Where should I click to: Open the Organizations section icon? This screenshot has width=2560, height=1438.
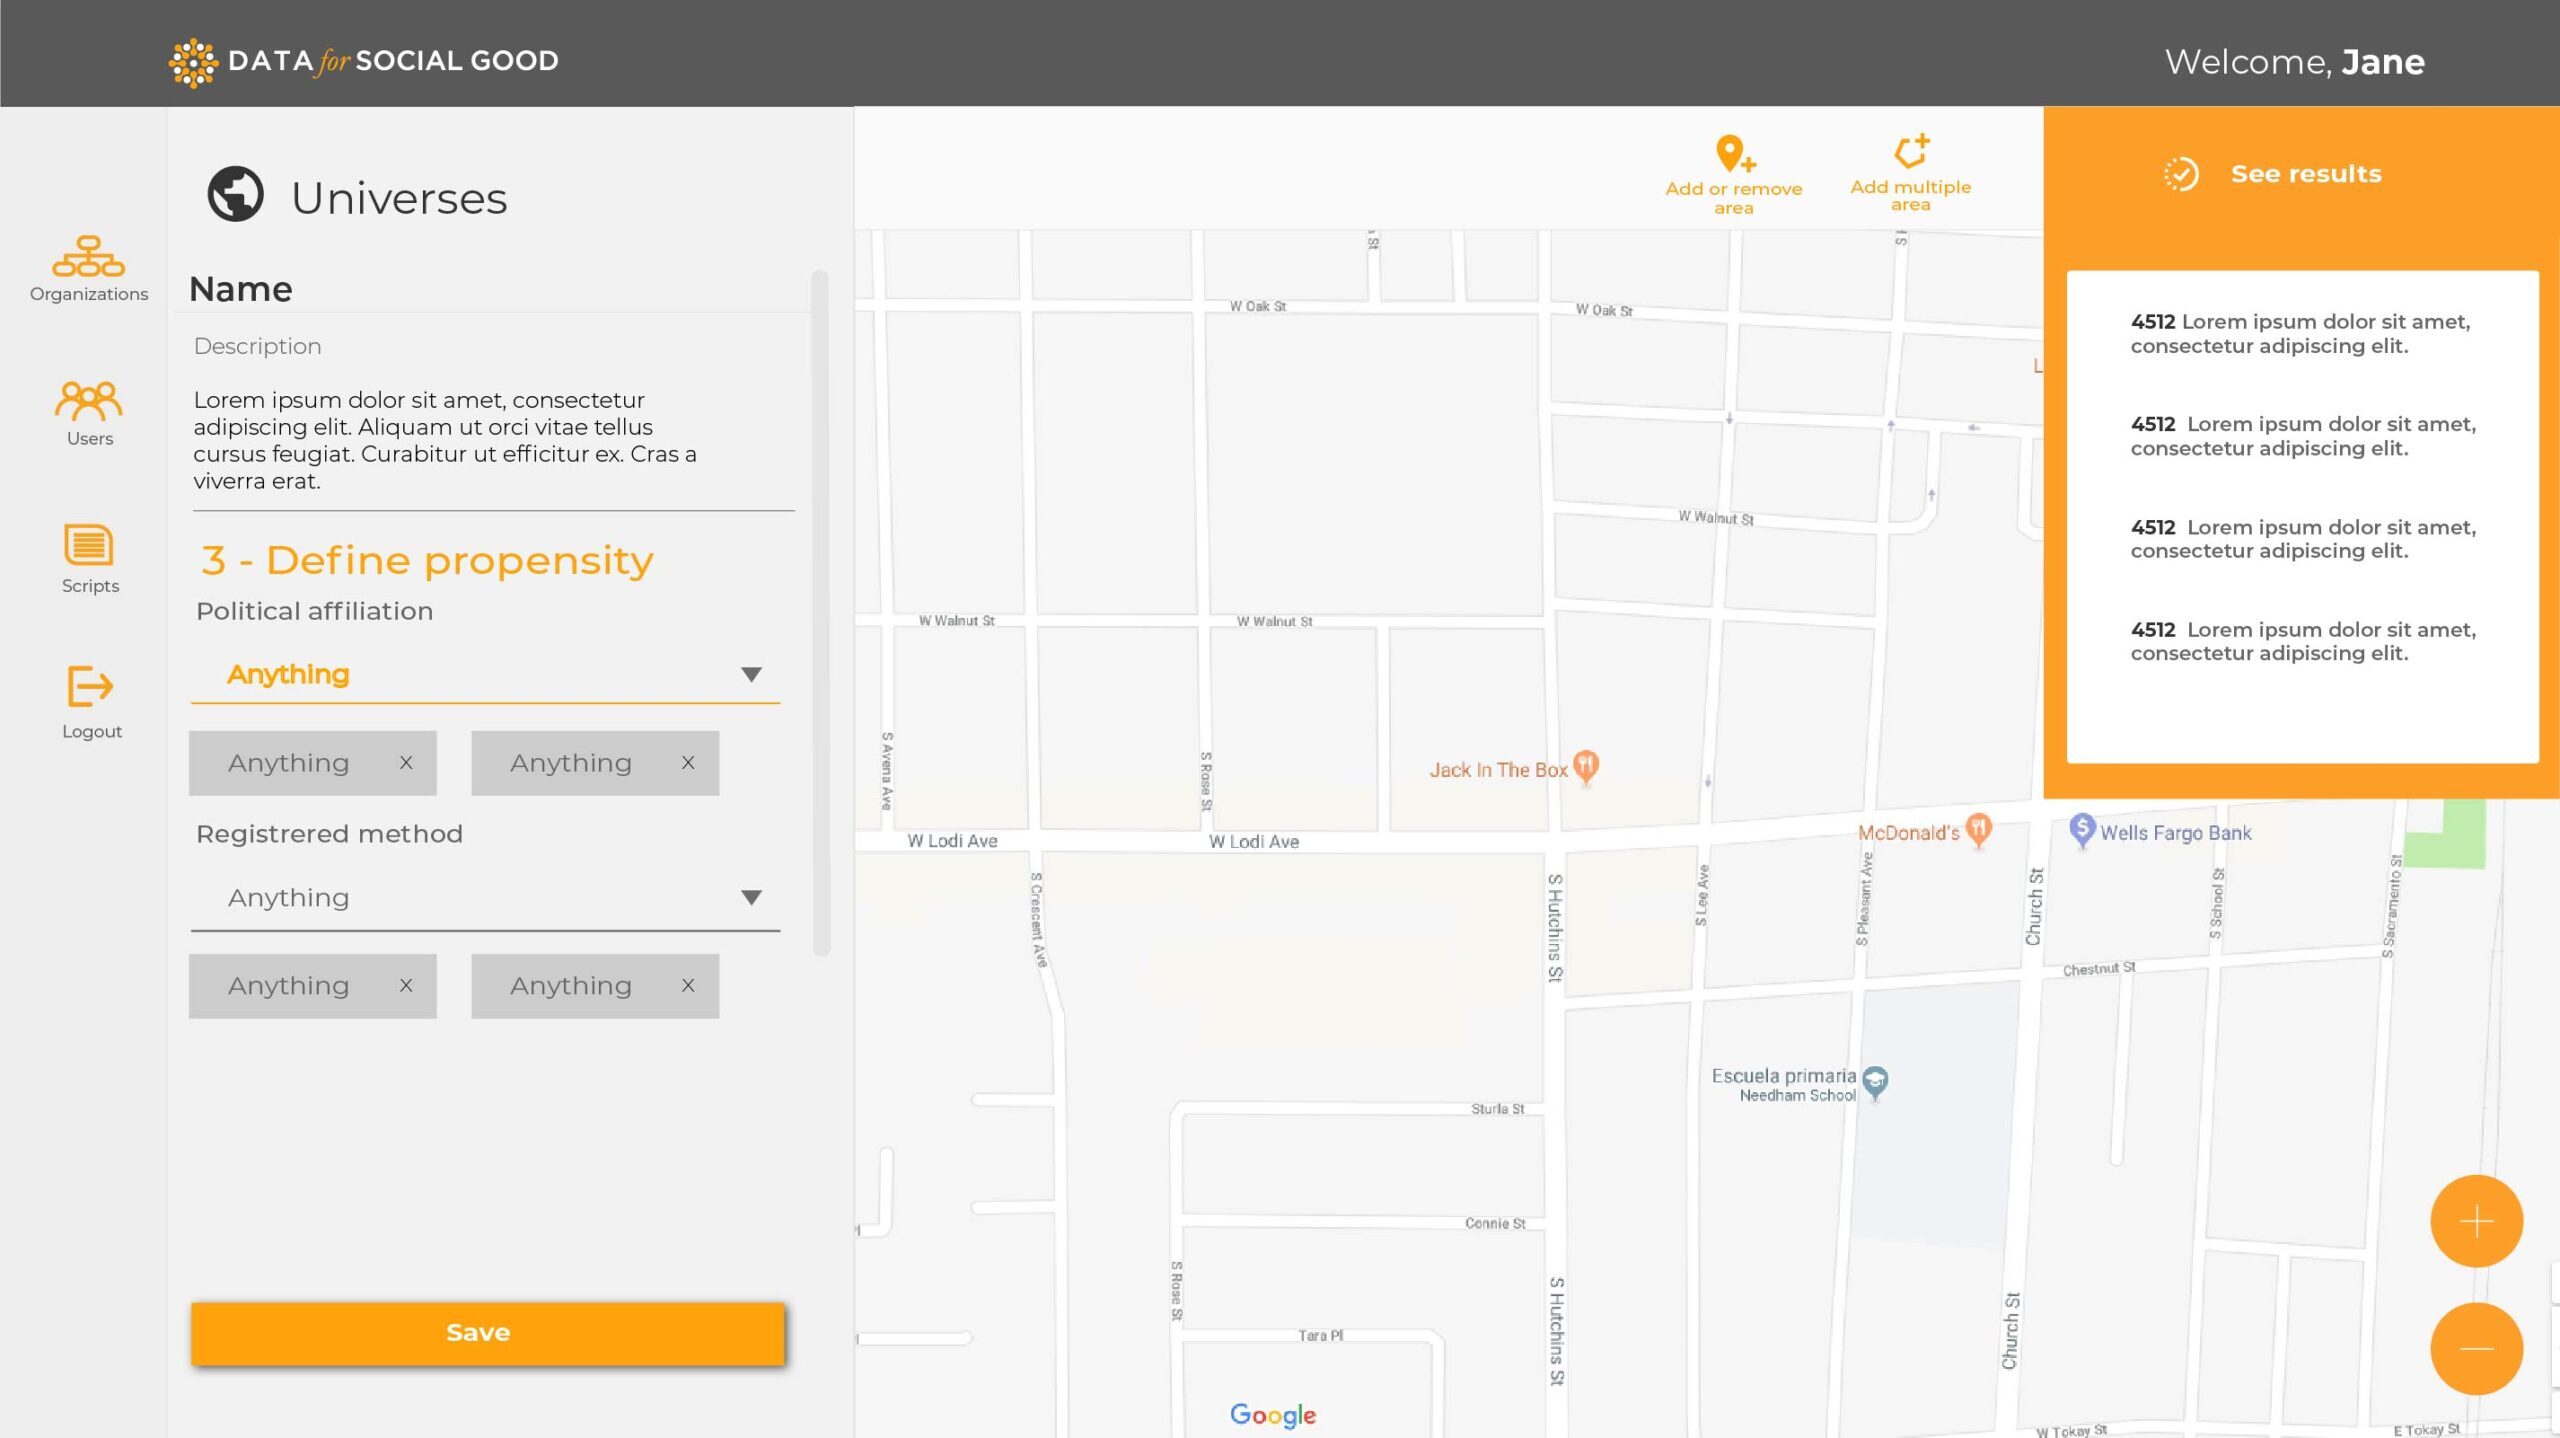[x=88, y=257]
